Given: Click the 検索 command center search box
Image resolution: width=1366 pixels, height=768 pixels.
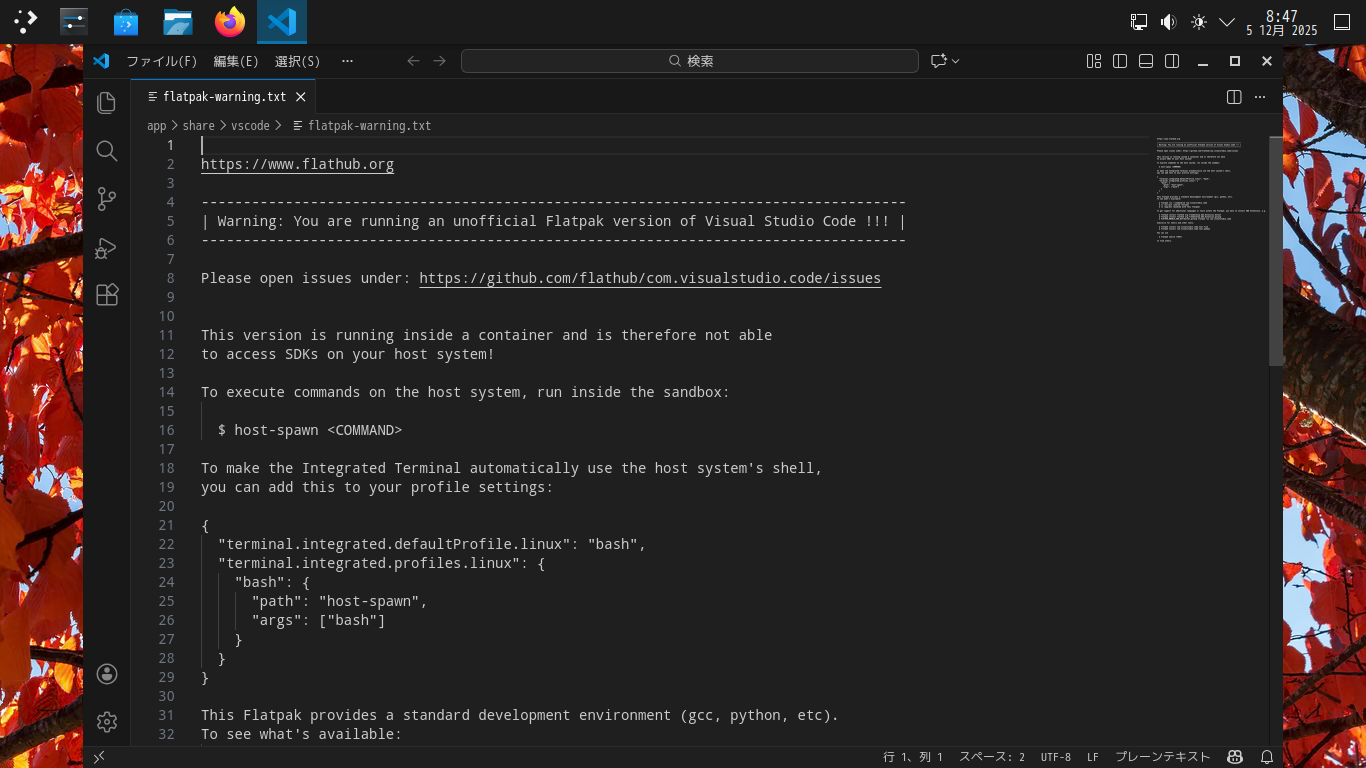Looking at the screenshot, I should pyautogui.click(x=690, y=61).
